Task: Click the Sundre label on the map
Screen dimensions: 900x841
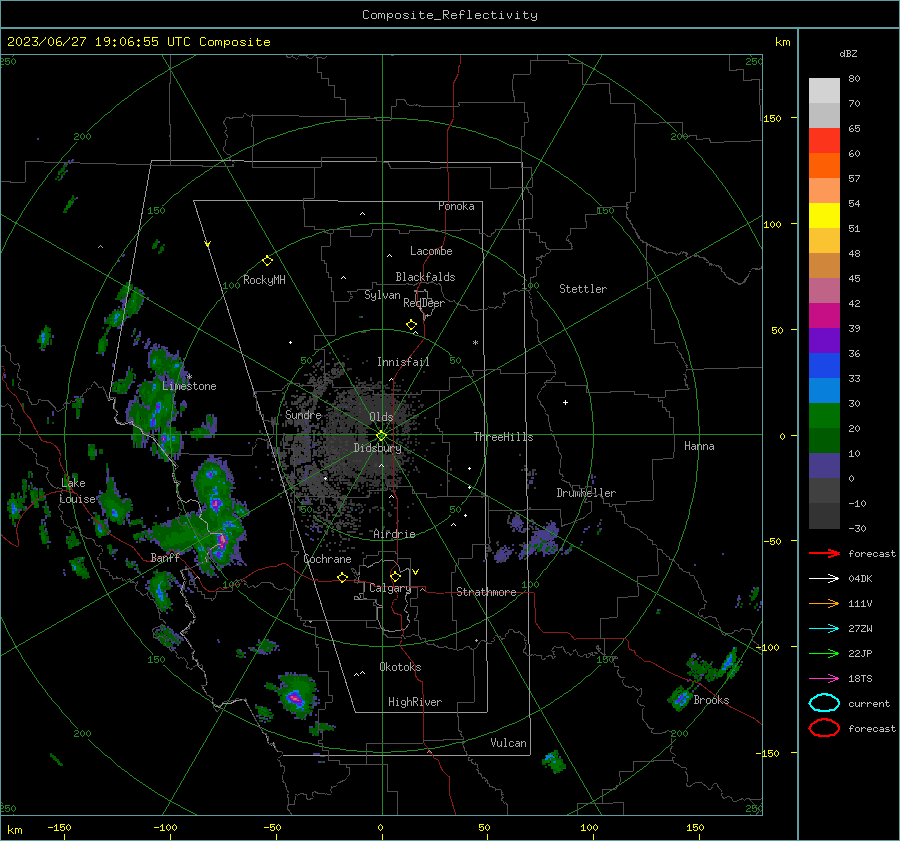Action: point(303,415)
